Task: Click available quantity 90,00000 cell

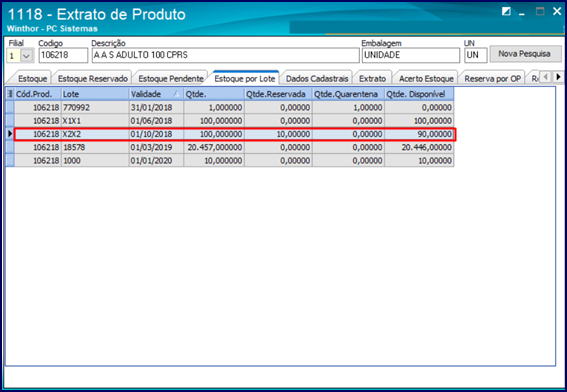Action: coord(419,134)
